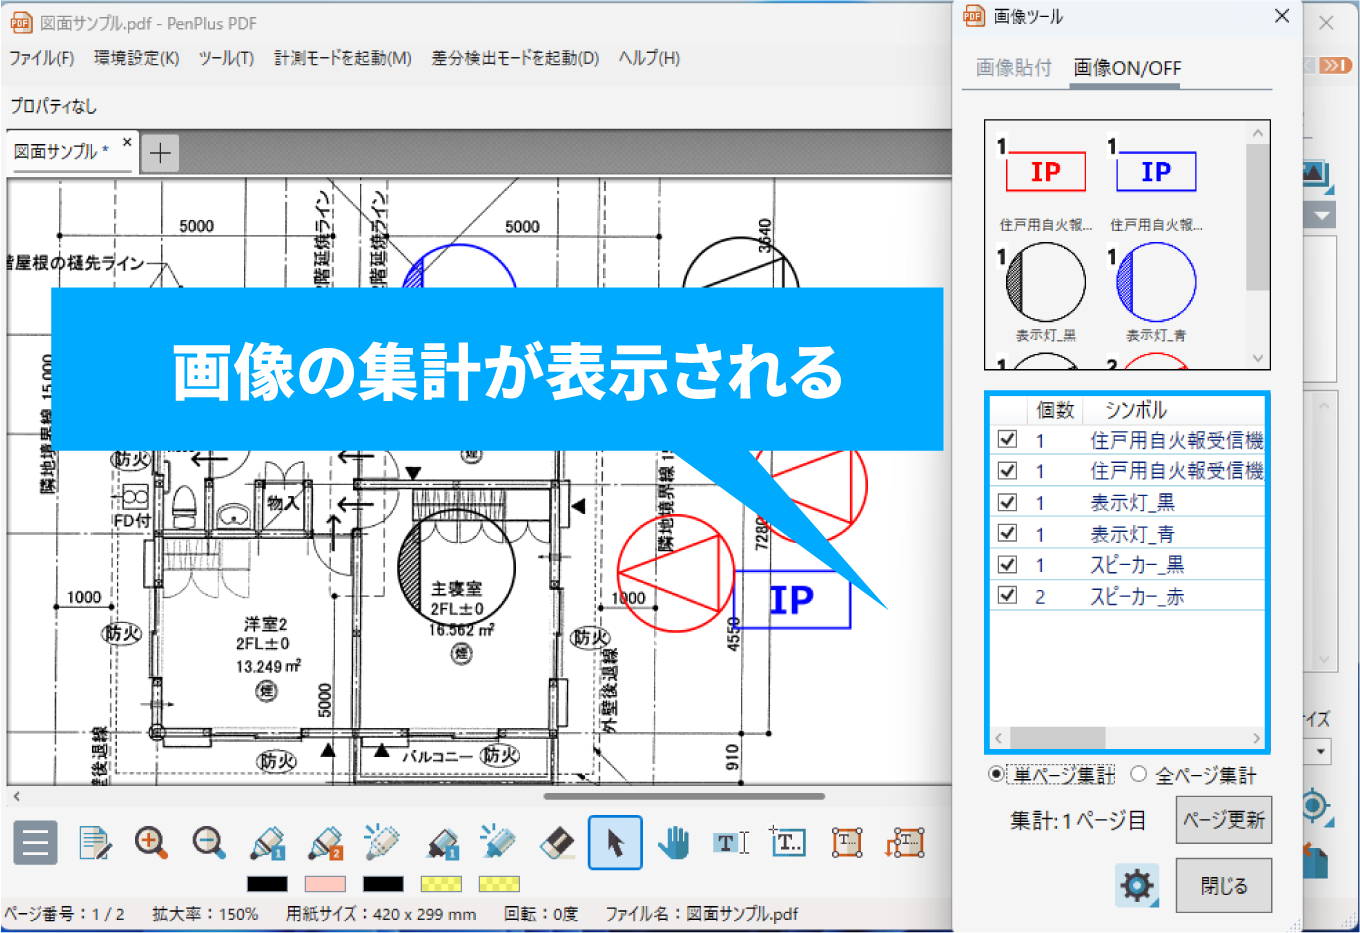The height and width of the screenshot is (933, 1360).
Task: Click the orange double-arrow icon behind panel
Action: [1335, 65]
